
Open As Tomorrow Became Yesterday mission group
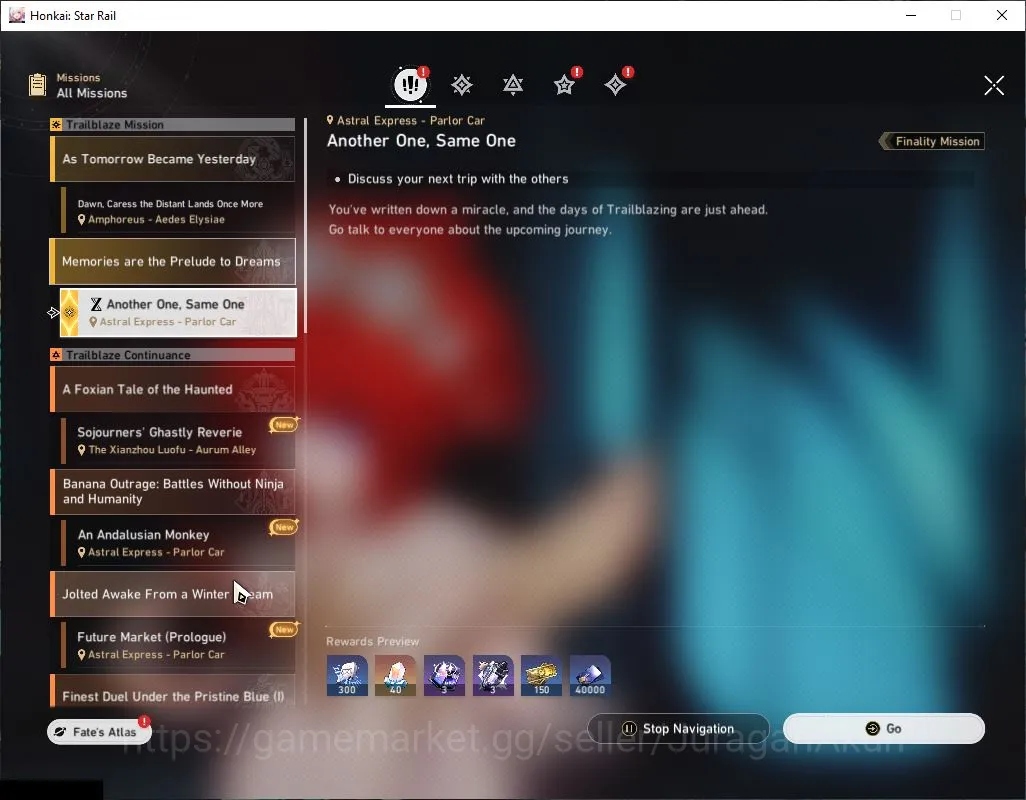[x=172, y=159]
